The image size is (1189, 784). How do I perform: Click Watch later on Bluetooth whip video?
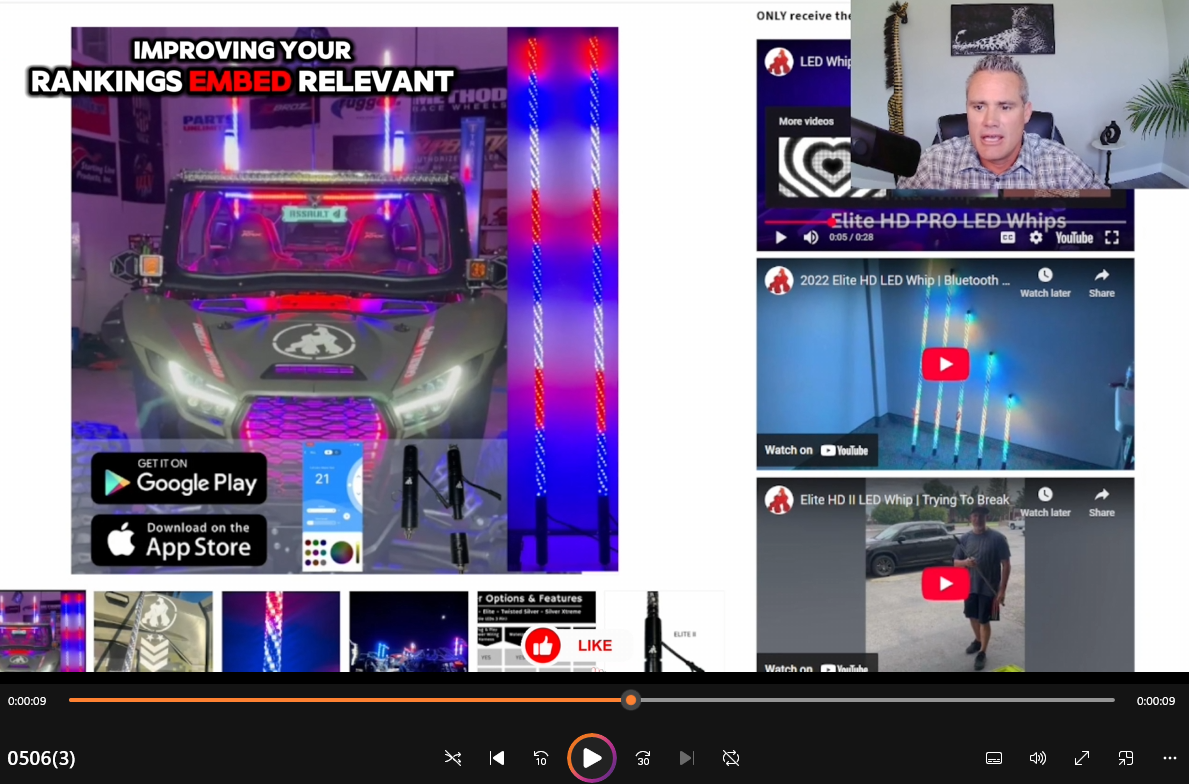coord(1045,282)
